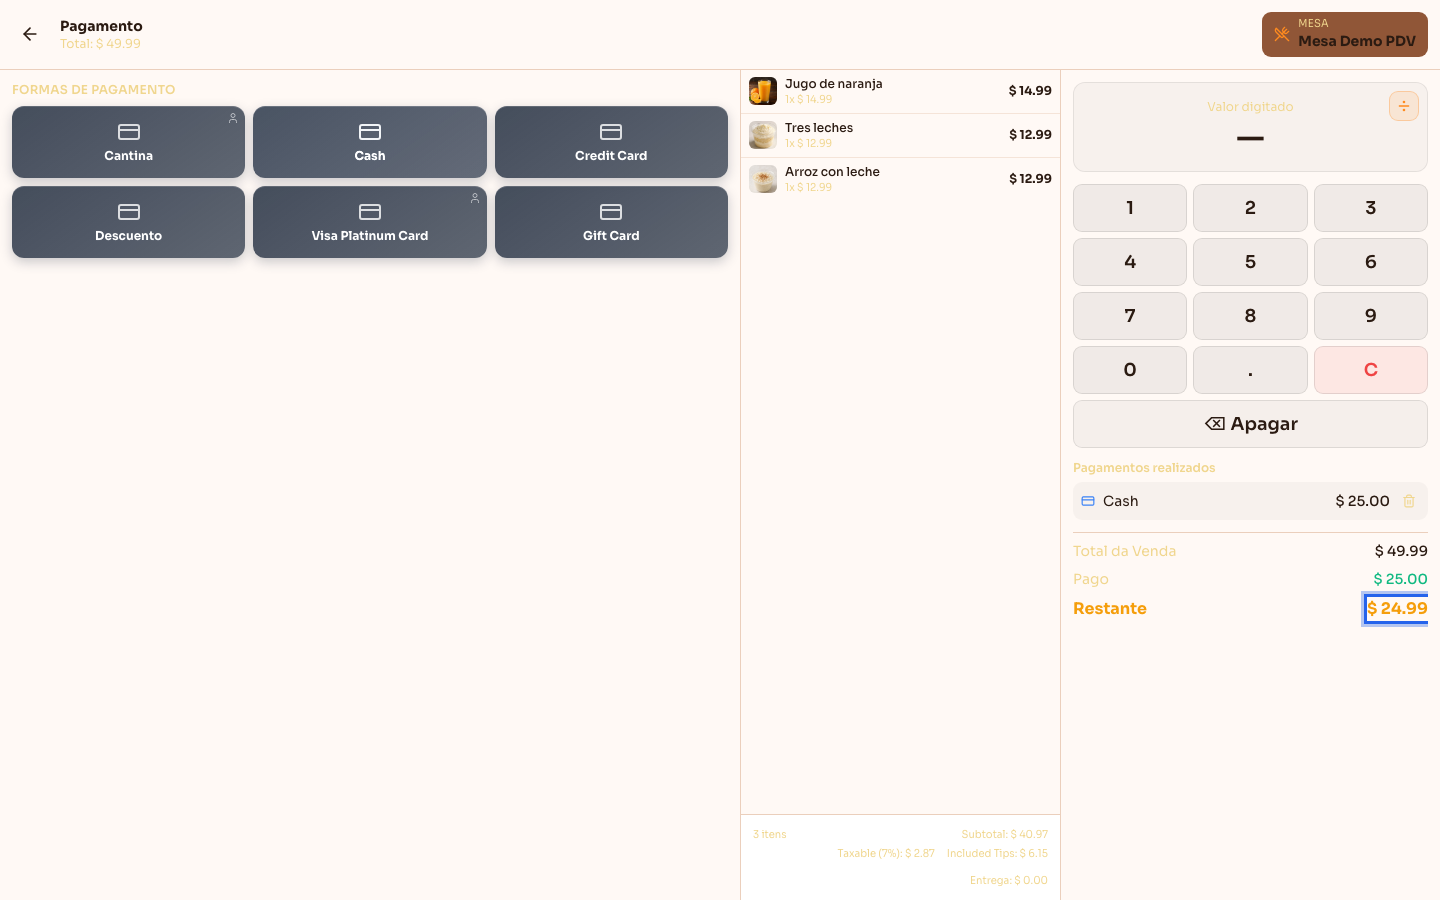Click the Cash card icon in payments made
1440x900 pixels.
(1088, 501)
